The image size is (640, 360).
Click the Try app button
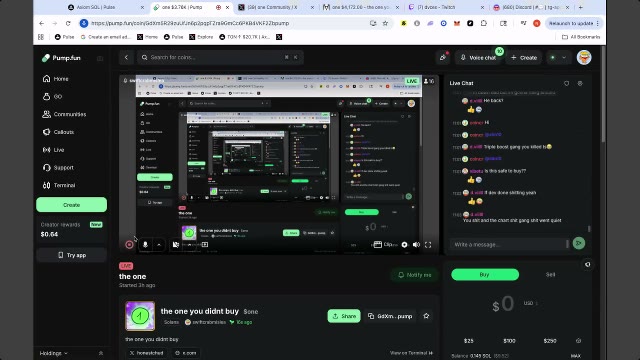click(71, 255)
